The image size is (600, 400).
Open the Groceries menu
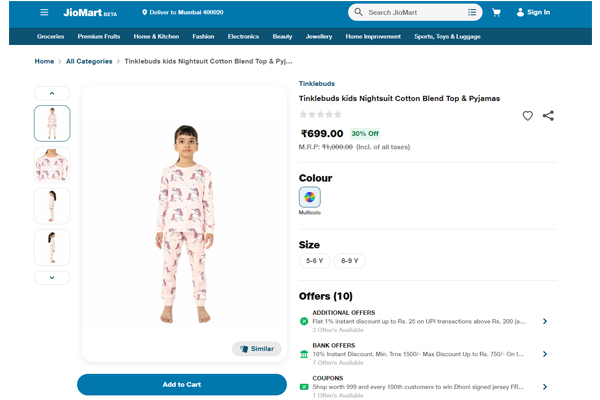(x=50, y=36)
